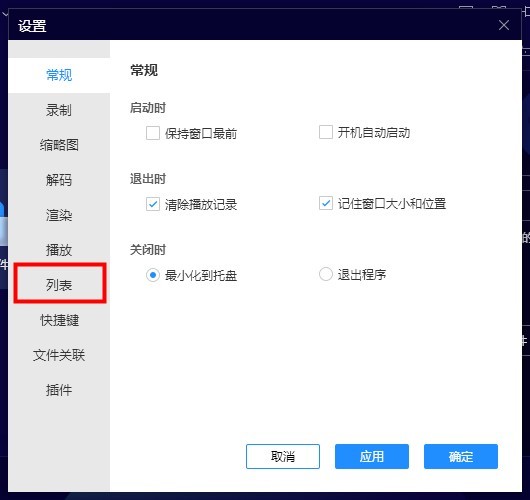Enable 保持窗口最前 checkbox
Image resolution: width=530 pixels, height=500 pixels.
(x=153, y=133)
